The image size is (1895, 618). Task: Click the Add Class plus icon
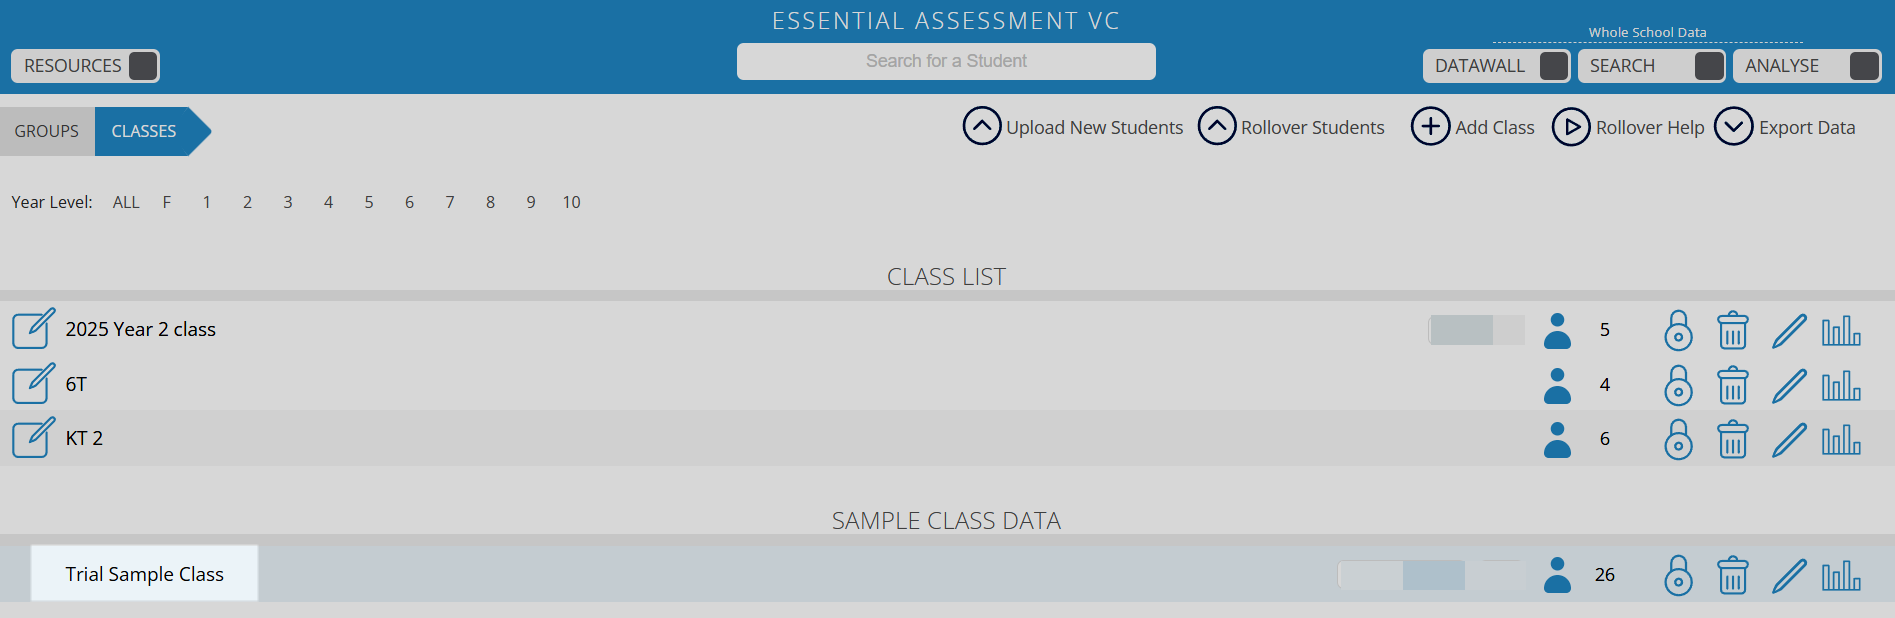pyautogui.click(x=1430, y=127)
